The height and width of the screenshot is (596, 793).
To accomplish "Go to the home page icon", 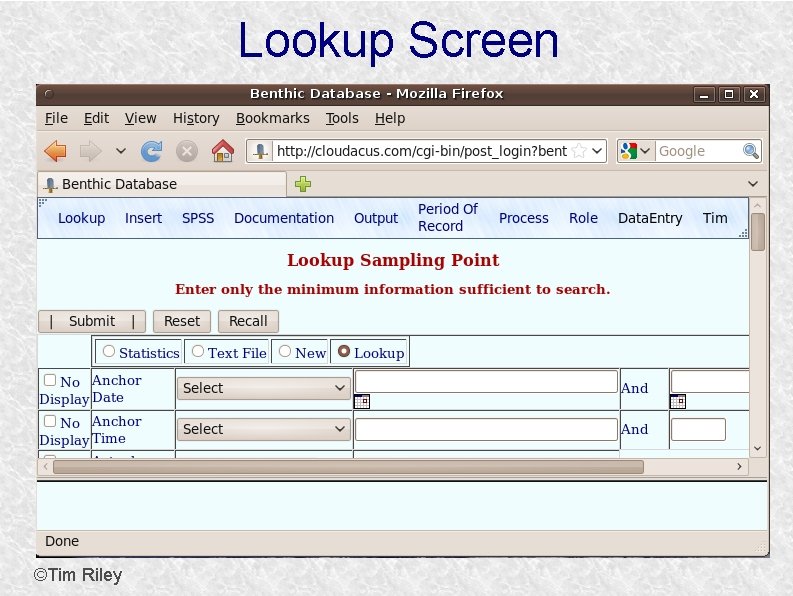I will click(223, 150).
